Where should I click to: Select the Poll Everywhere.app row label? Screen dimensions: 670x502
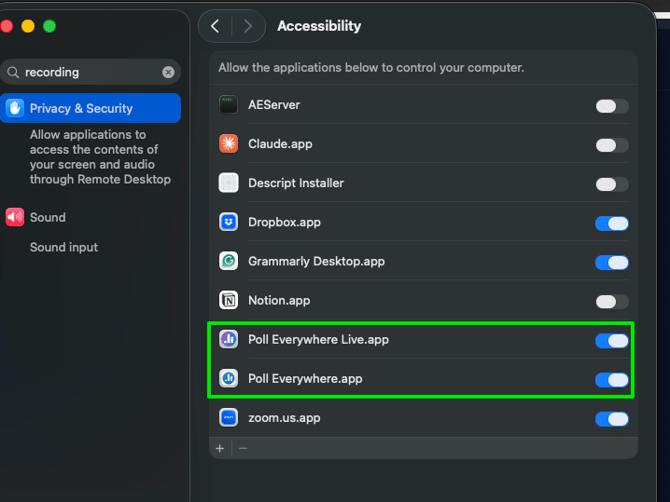pyautogui.click(x=306, y=379)
